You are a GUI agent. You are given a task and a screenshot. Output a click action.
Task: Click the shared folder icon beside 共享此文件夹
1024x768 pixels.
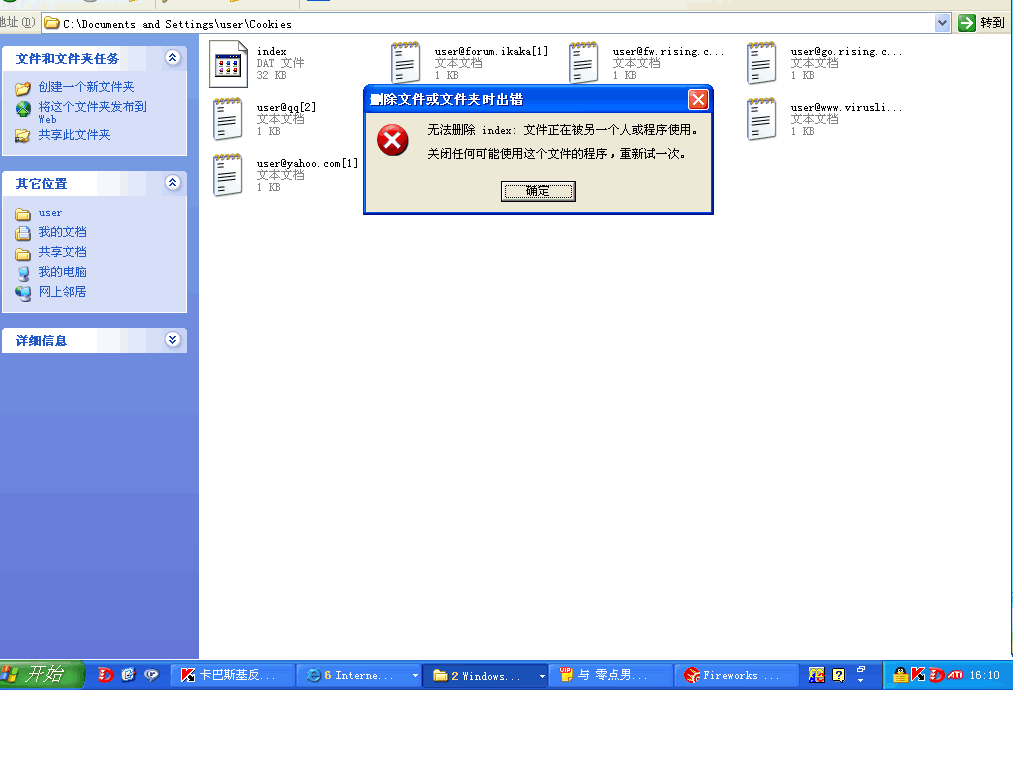(x=23, y=136)
